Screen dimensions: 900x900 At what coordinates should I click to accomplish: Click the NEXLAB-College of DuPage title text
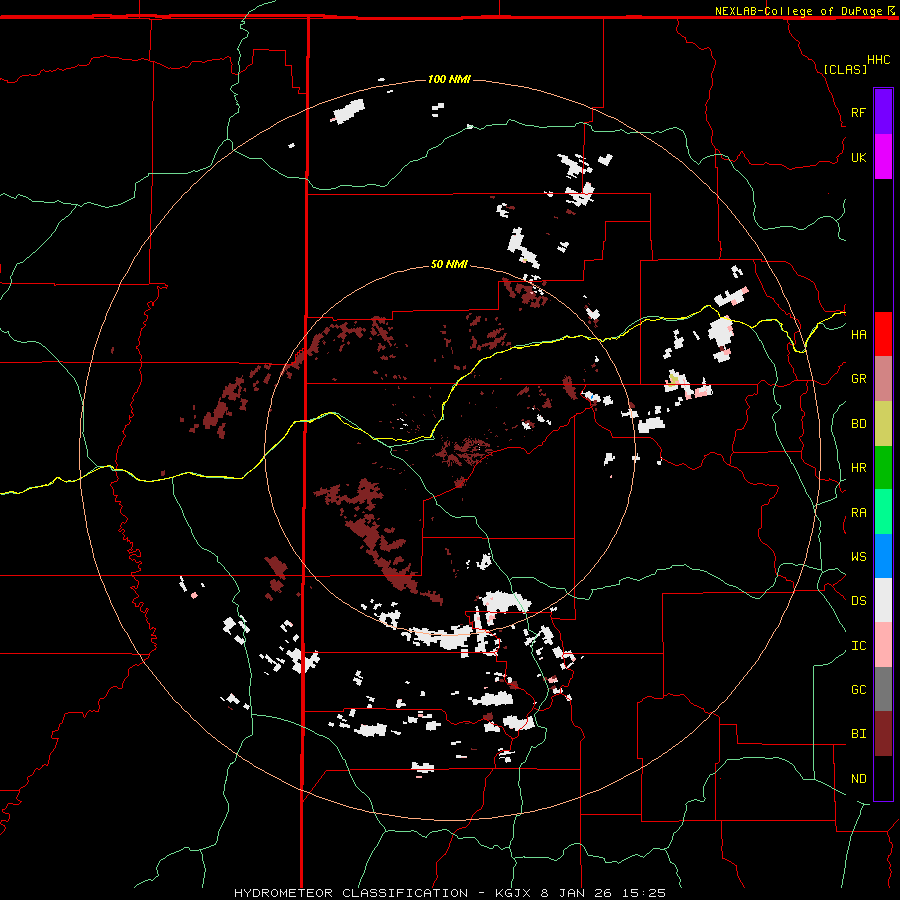coord(798,11)
